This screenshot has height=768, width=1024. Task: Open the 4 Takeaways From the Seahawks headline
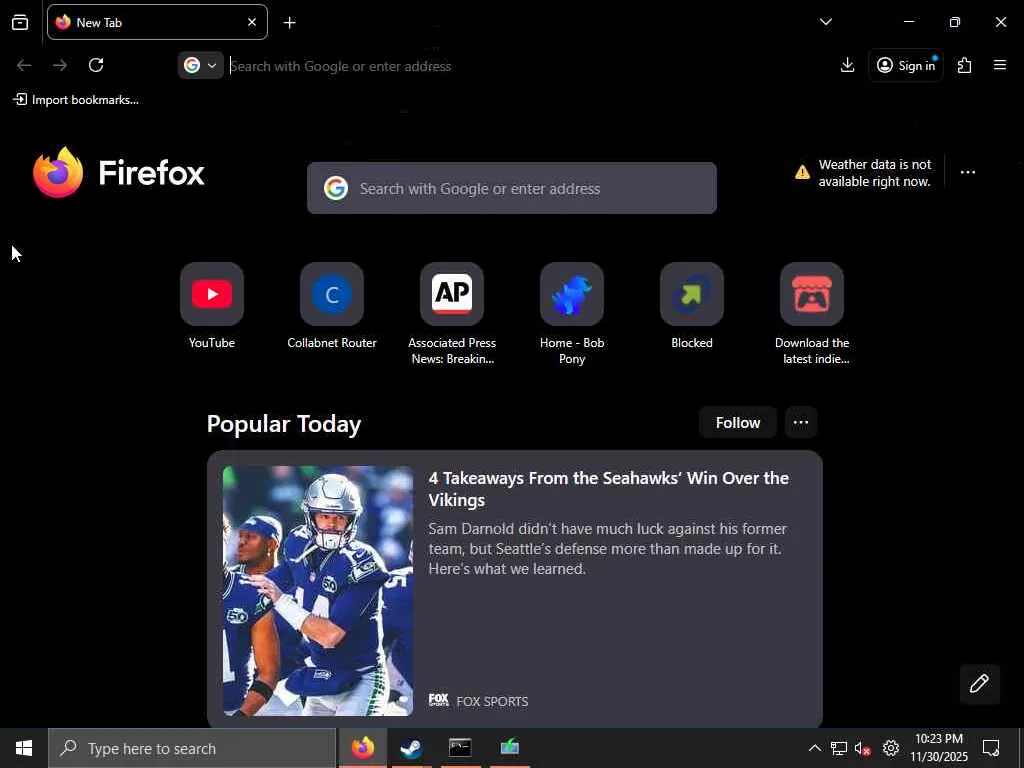609,488
